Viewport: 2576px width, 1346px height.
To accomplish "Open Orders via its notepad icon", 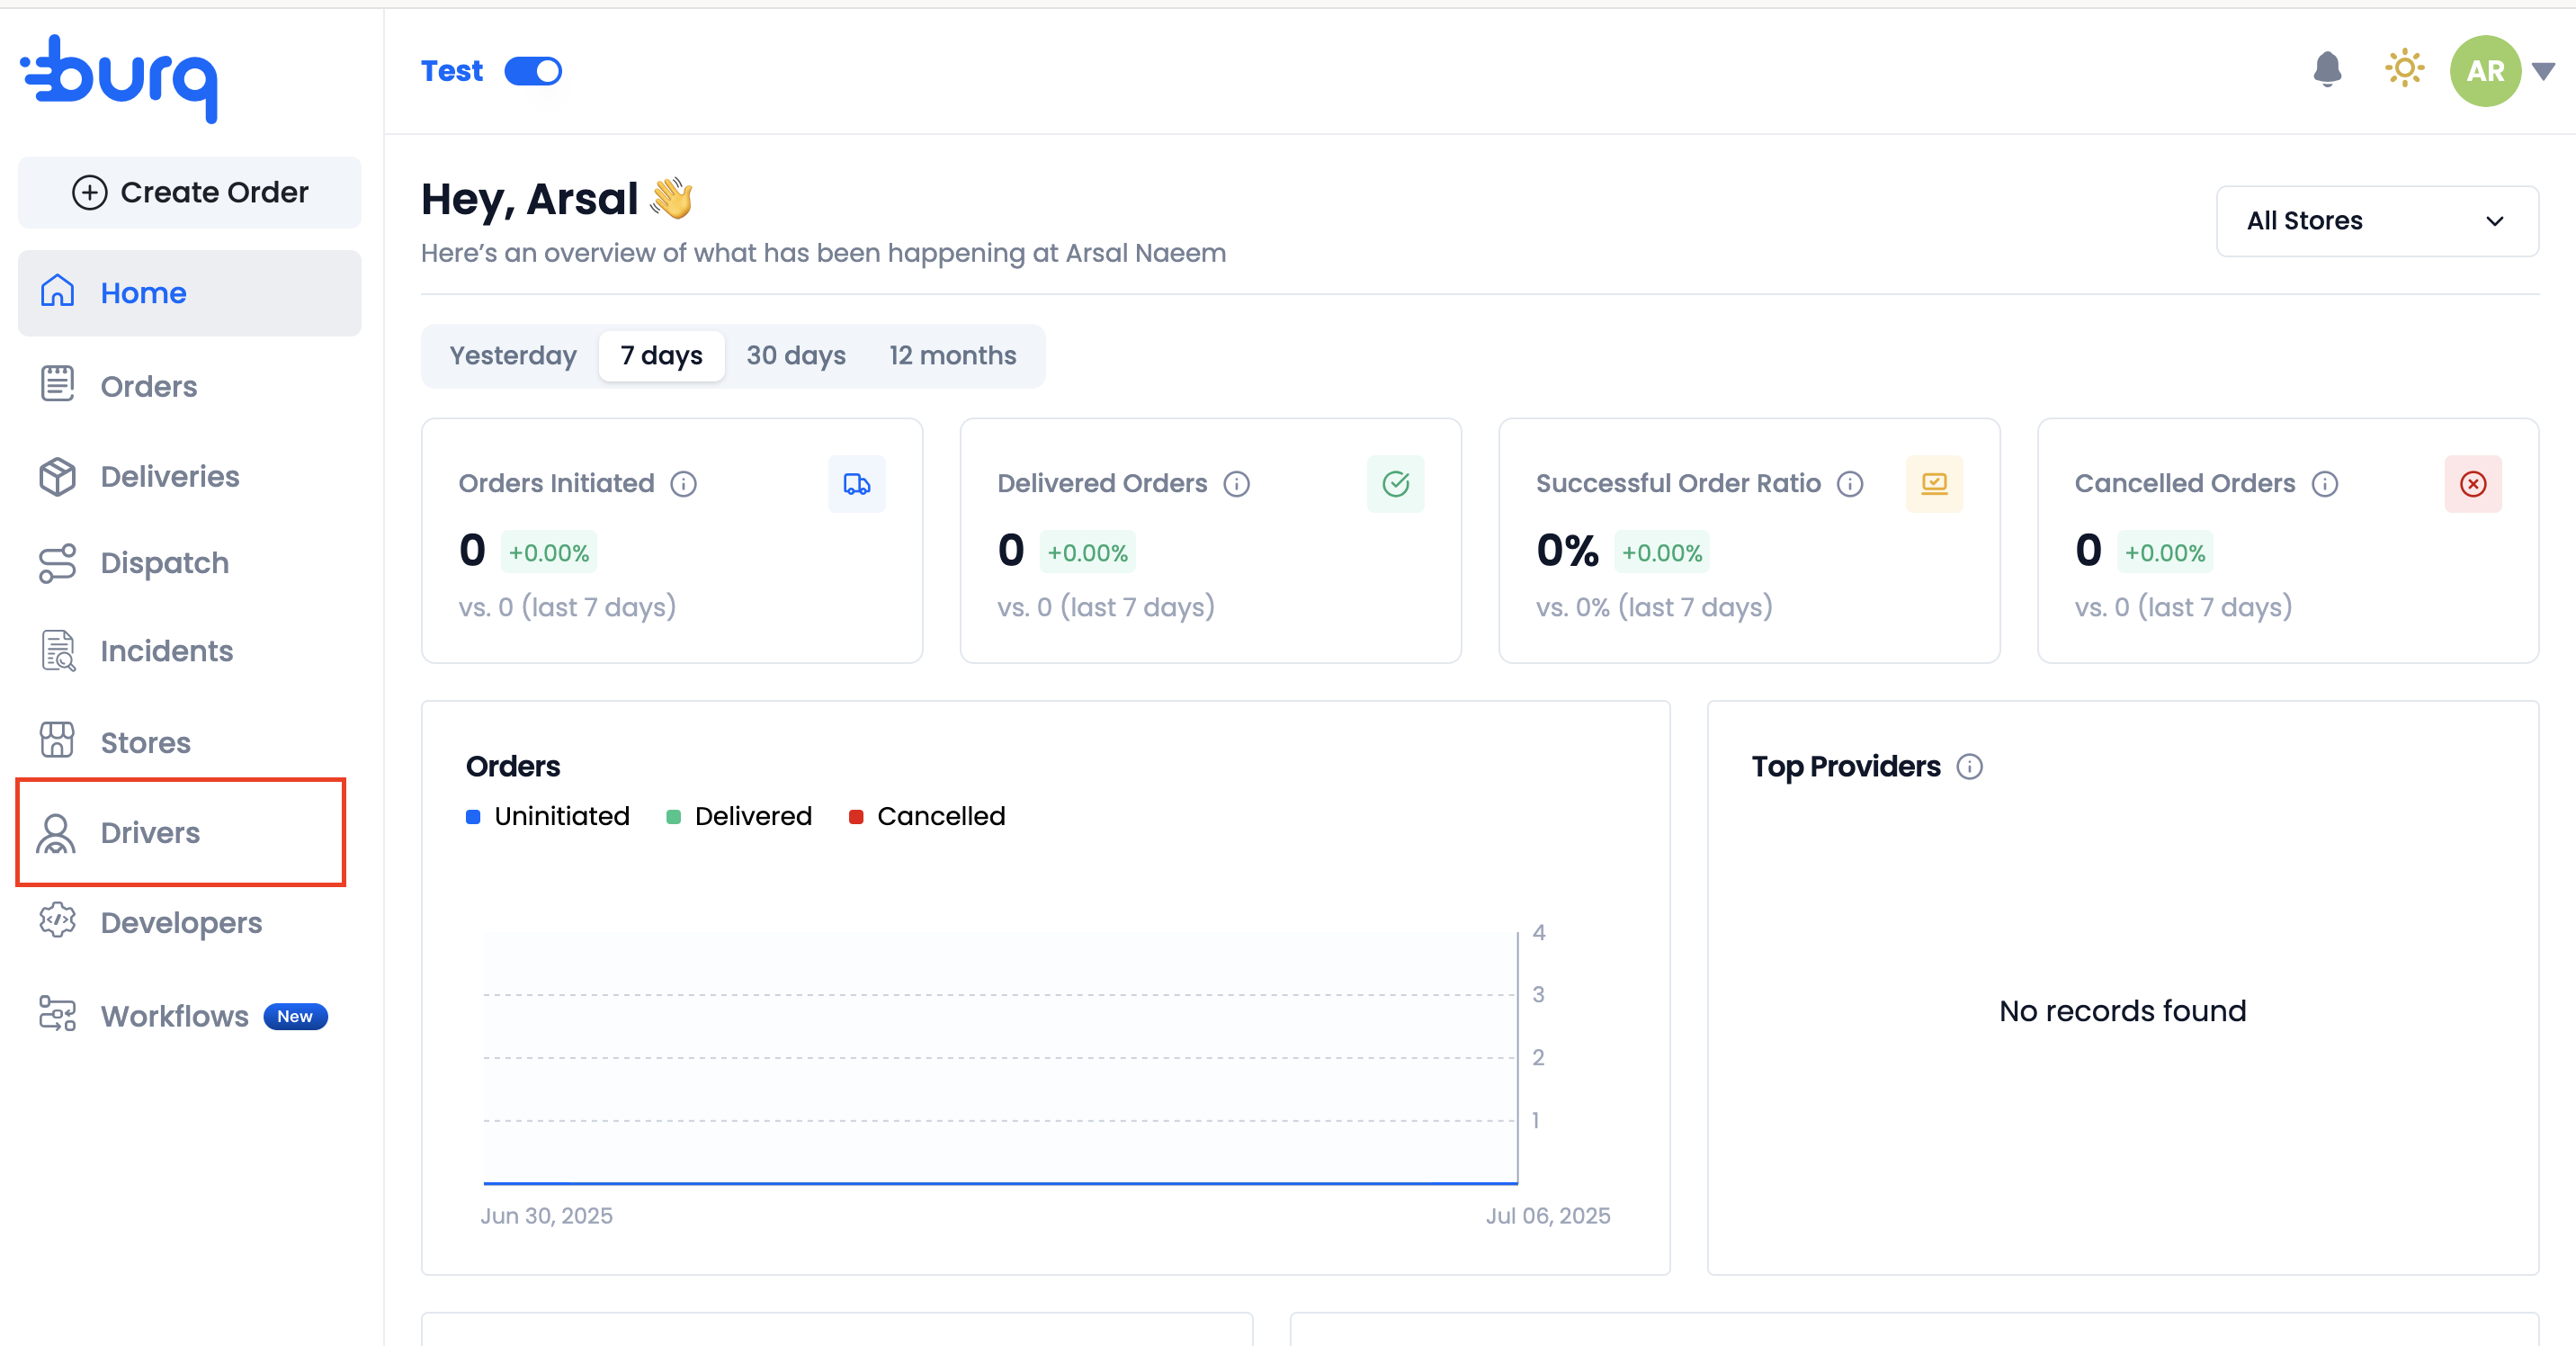I will (x=57, y=384).
